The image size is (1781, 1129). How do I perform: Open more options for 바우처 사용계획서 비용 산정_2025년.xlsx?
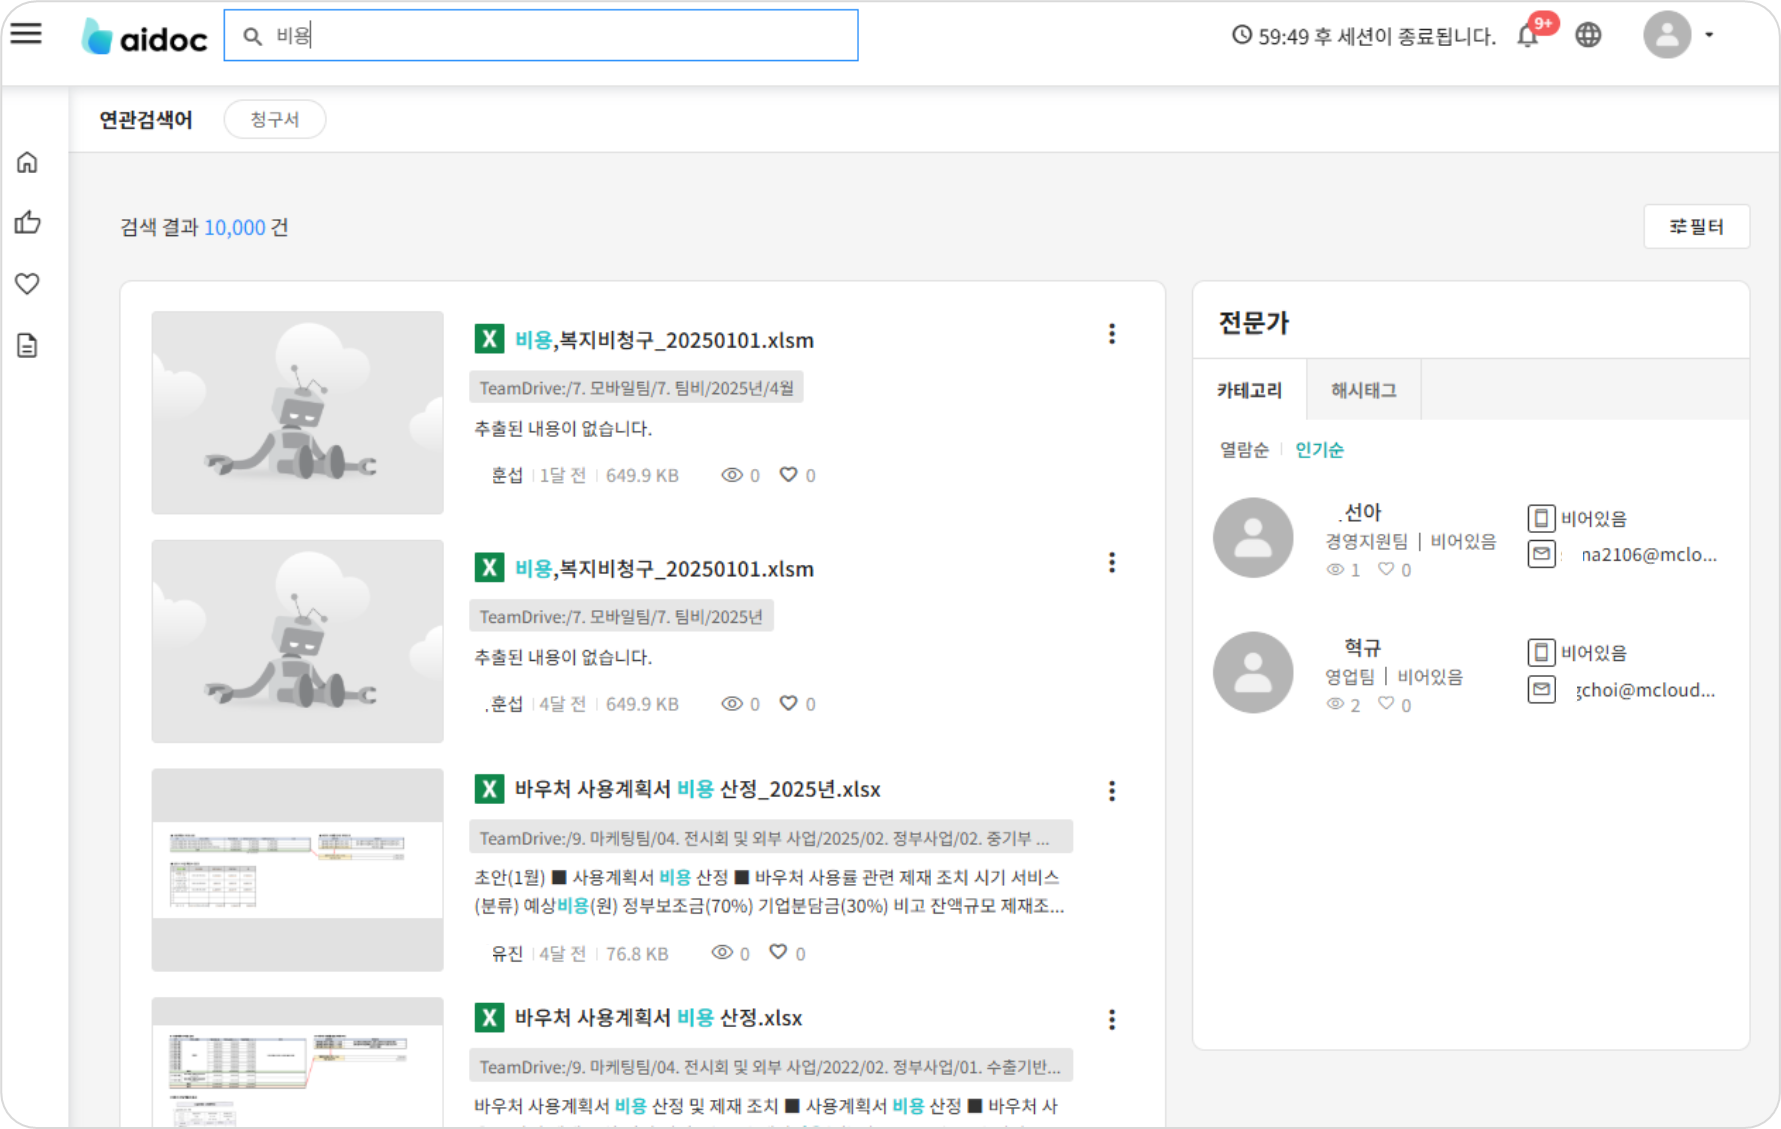(1111, 791)
